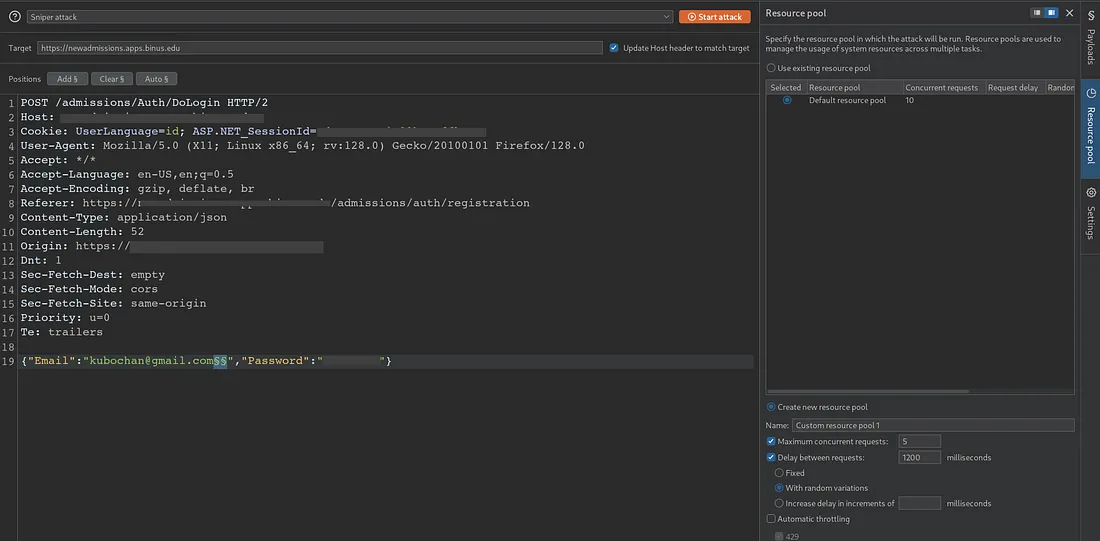Screen dimensions: 1100x541
Task: Select the Default resource pool radio
Action: (786, 100)
